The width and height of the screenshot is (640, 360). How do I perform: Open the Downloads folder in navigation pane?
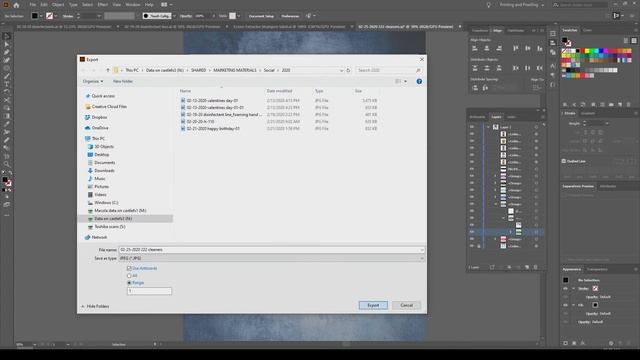[x=104, y=171]
